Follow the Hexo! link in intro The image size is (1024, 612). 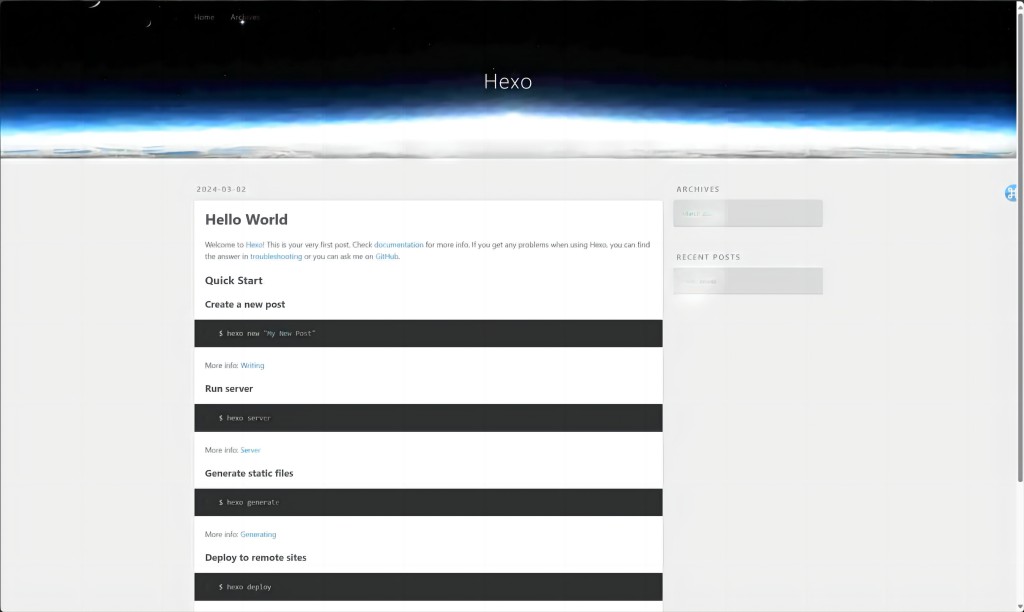coord(255,245)
